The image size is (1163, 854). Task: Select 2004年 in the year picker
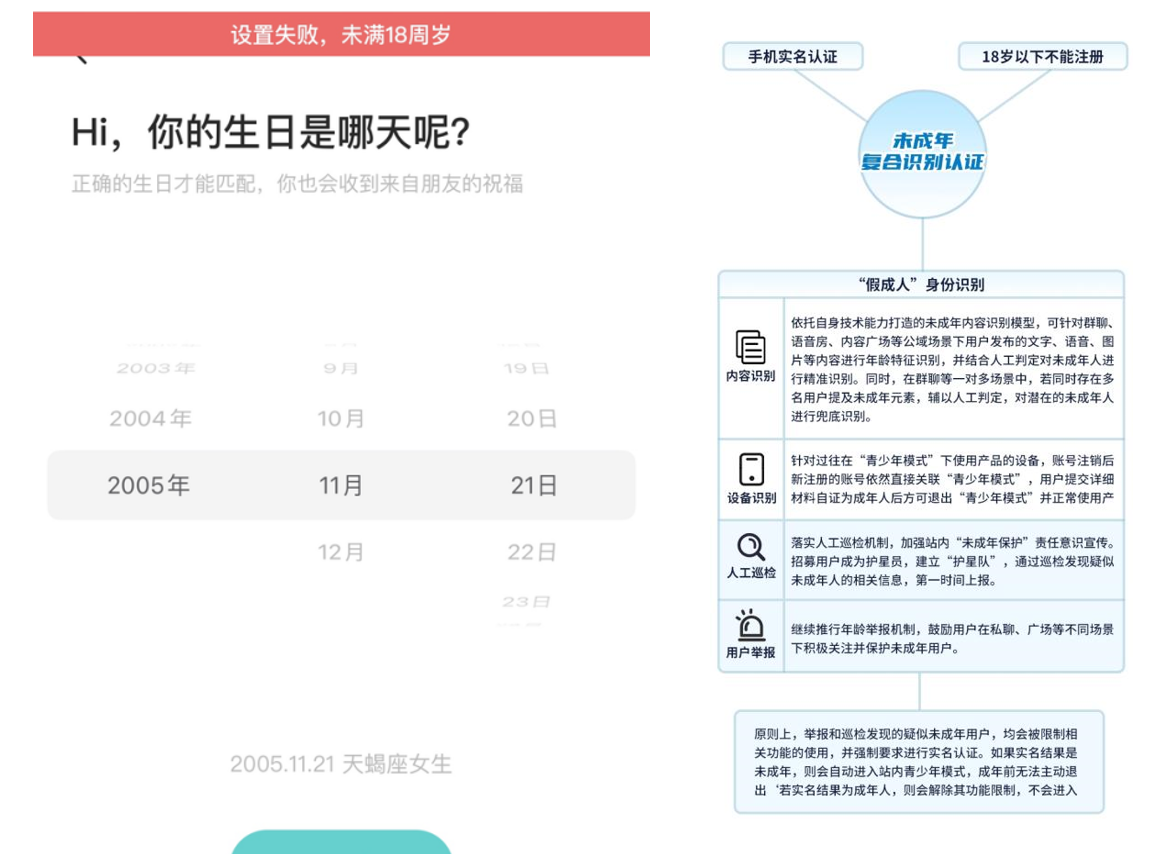(150, 419)
